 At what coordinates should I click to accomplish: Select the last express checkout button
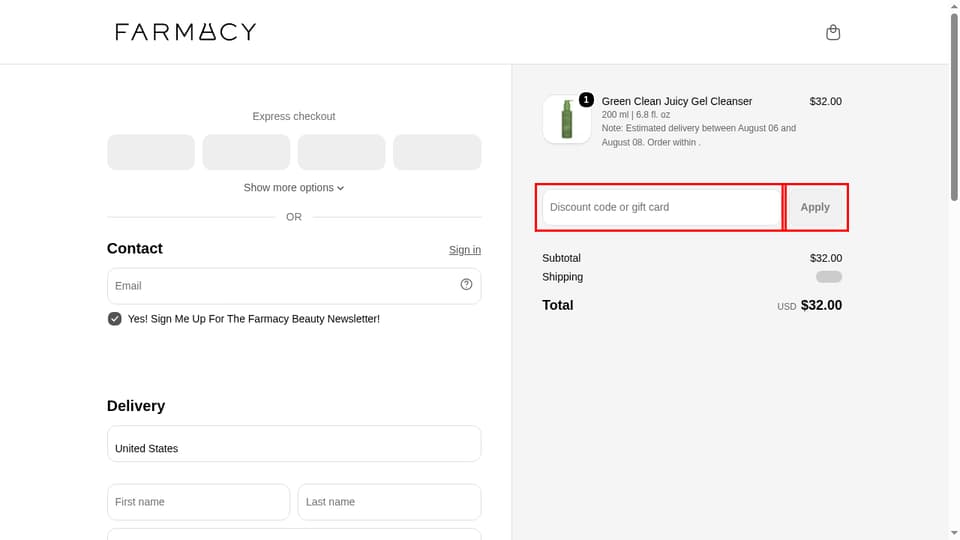pyautogui.click(x=437, y=152)
